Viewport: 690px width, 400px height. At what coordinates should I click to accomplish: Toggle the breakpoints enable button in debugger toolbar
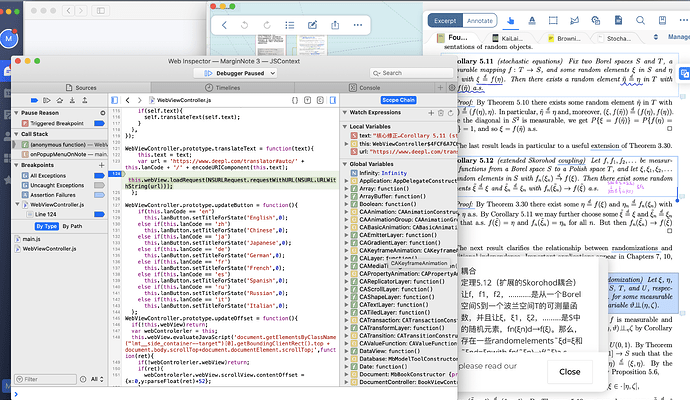click(x=34, y=100)
